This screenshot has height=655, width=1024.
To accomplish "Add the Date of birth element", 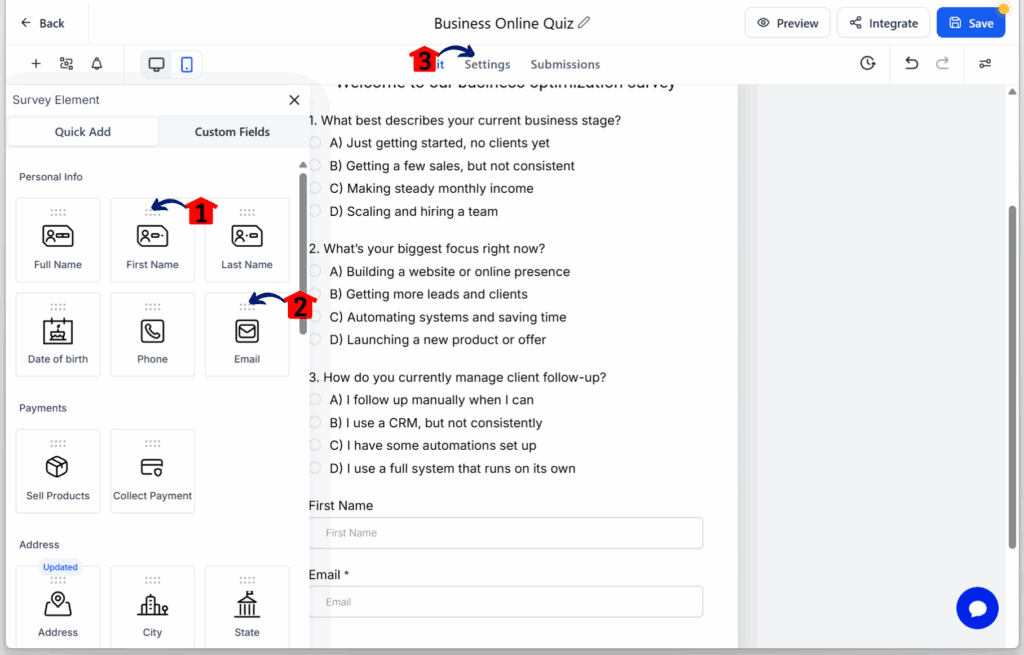I will tap(58, 334).
